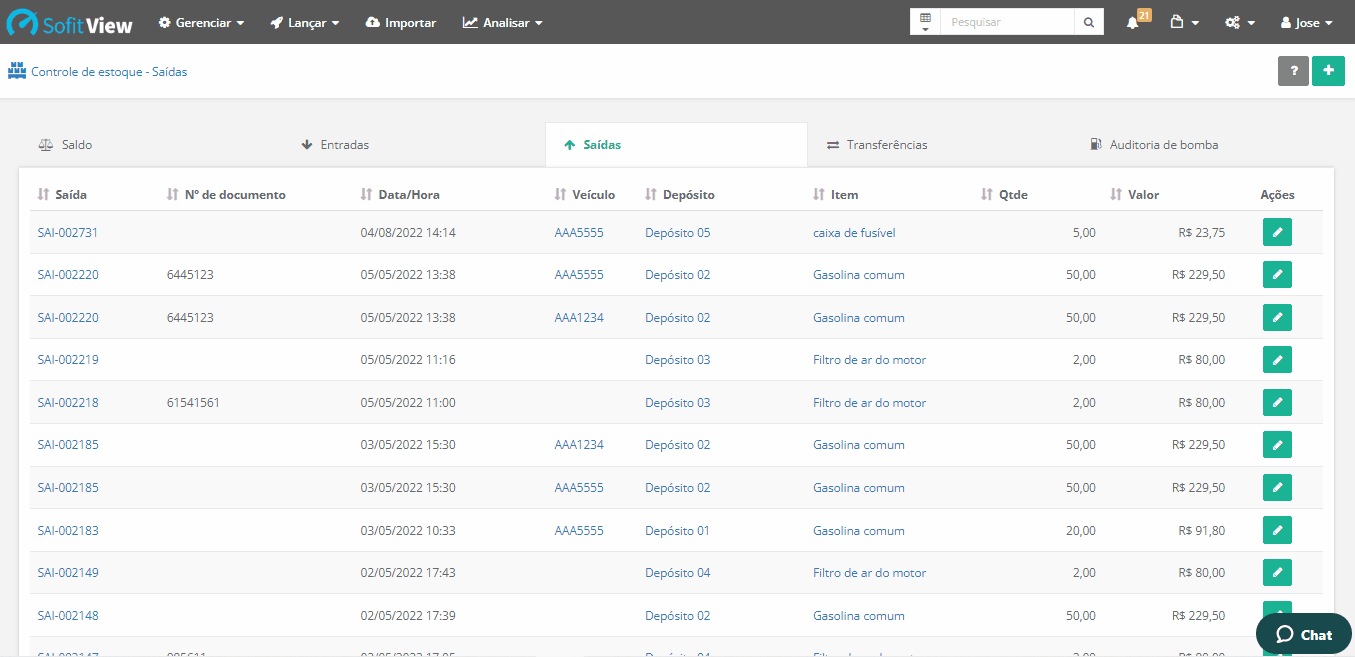
Task: Click the SofitView logo
Action: [x=70, y=22]
